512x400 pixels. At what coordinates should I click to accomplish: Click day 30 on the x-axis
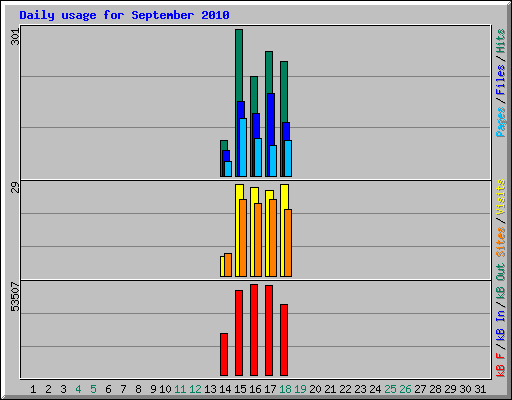click(465, 389)
